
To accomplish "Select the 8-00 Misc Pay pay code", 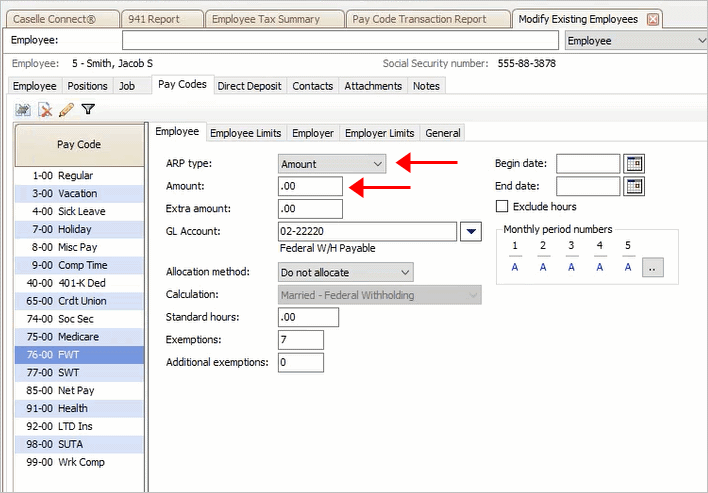I will (x=79, y=247).
